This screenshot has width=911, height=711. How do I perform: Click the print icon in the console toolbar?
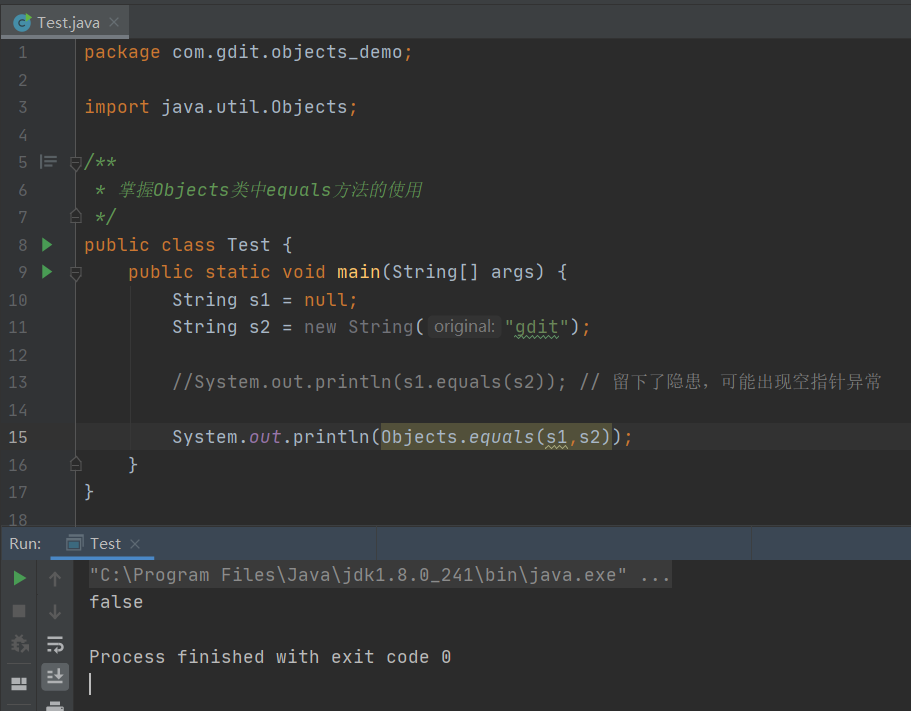pos(54,705)
